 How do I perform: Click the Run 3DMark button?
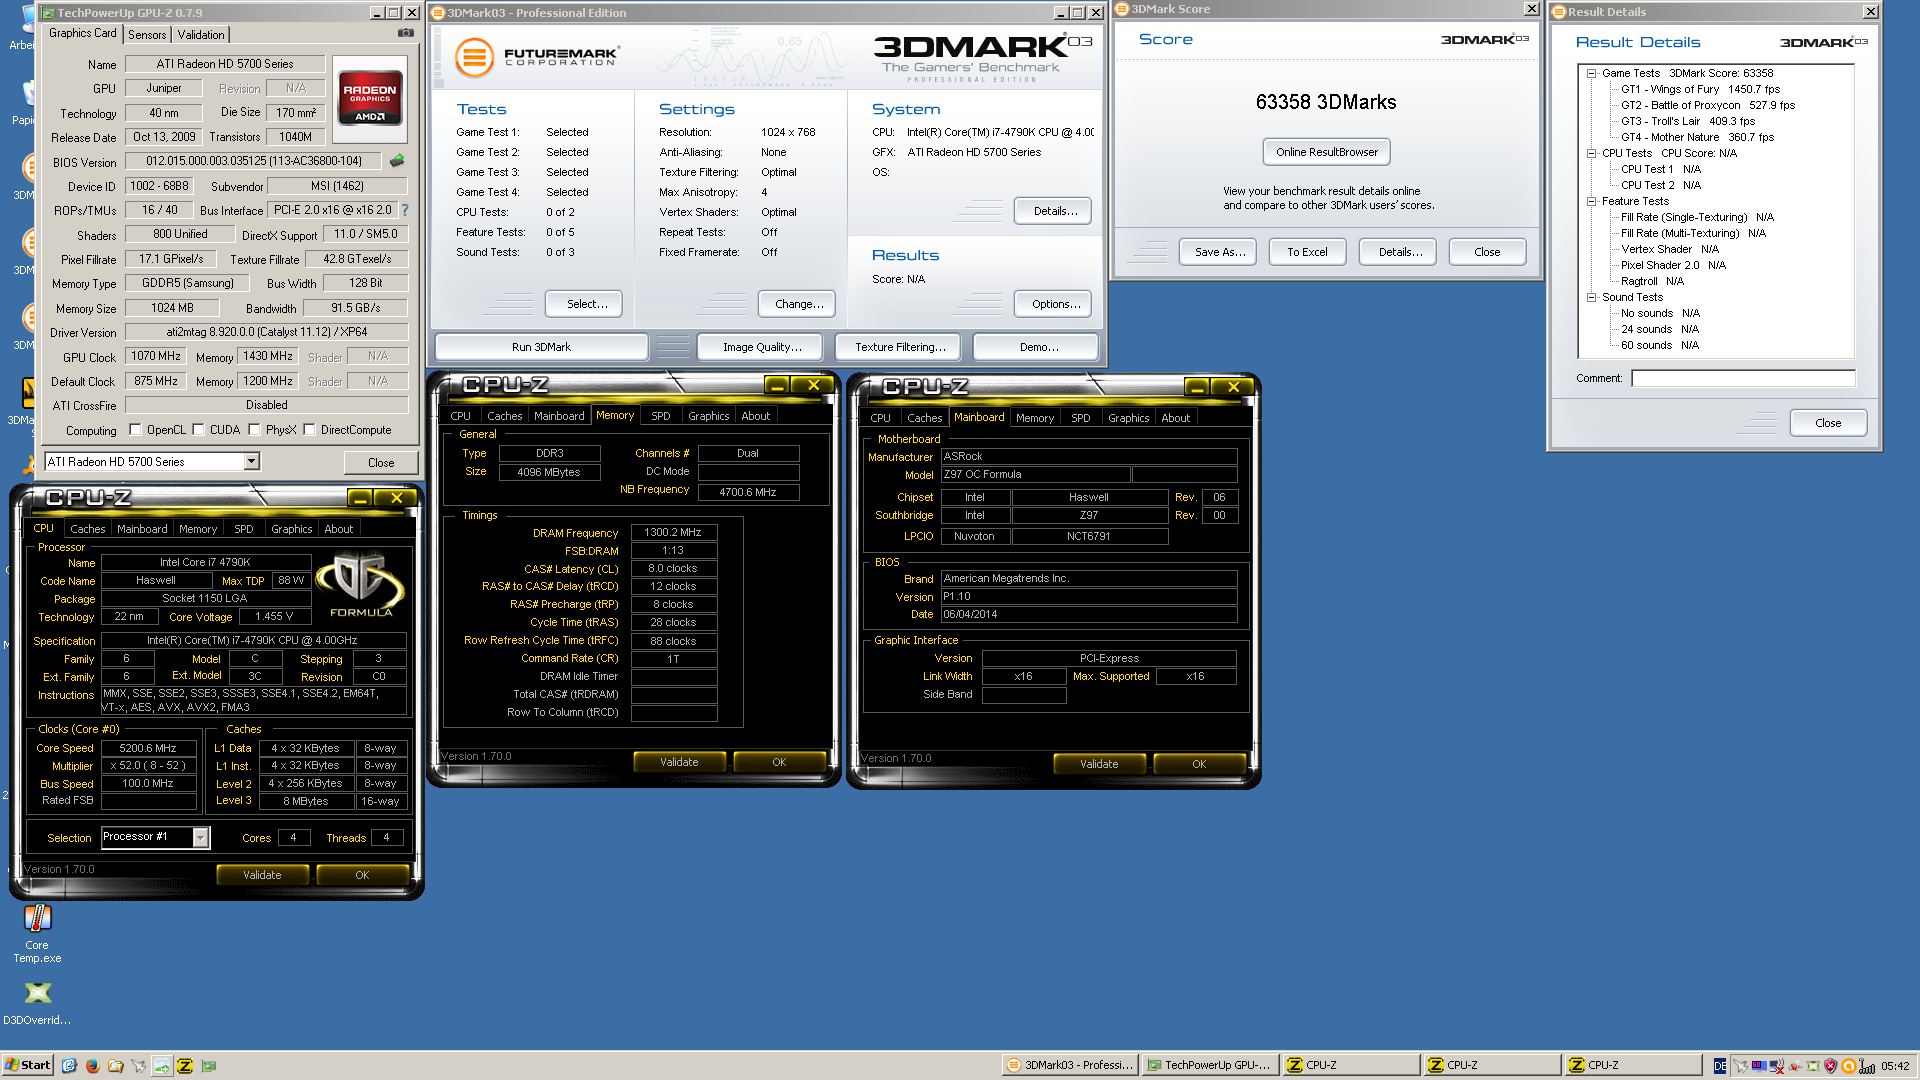541,347
